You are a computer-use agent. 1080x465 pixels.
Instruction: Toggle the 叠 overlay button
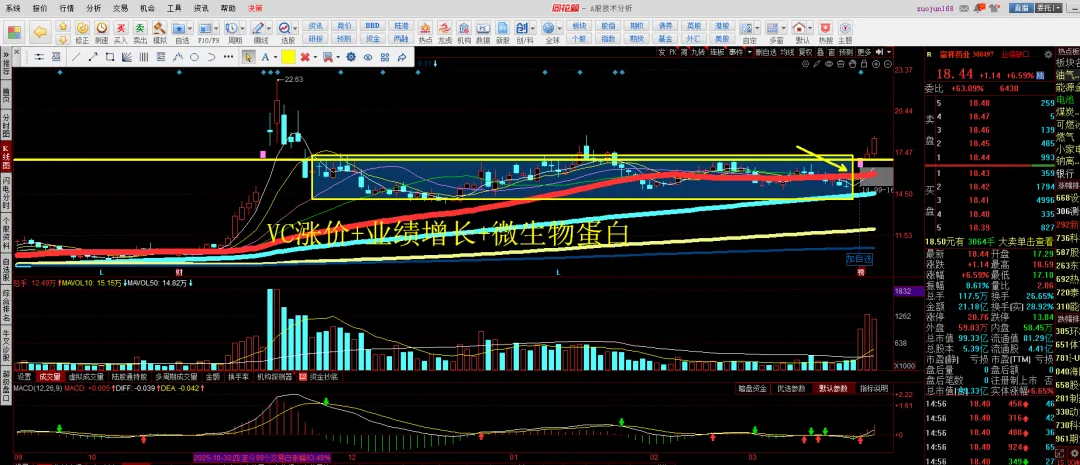click(x=821, y=52)
